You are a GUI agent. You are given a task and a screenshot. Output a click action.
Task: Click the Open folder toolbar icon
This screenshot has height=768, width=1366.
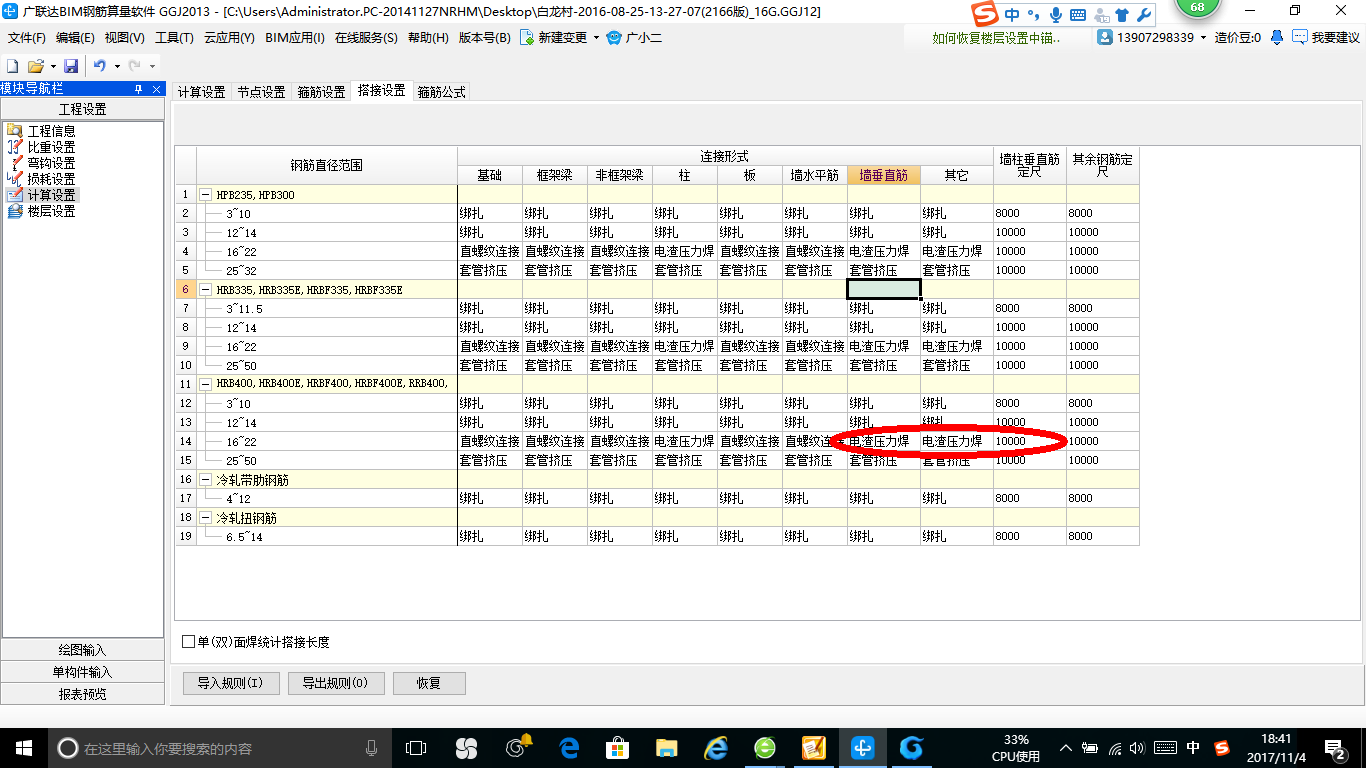[x=35, y=65]
